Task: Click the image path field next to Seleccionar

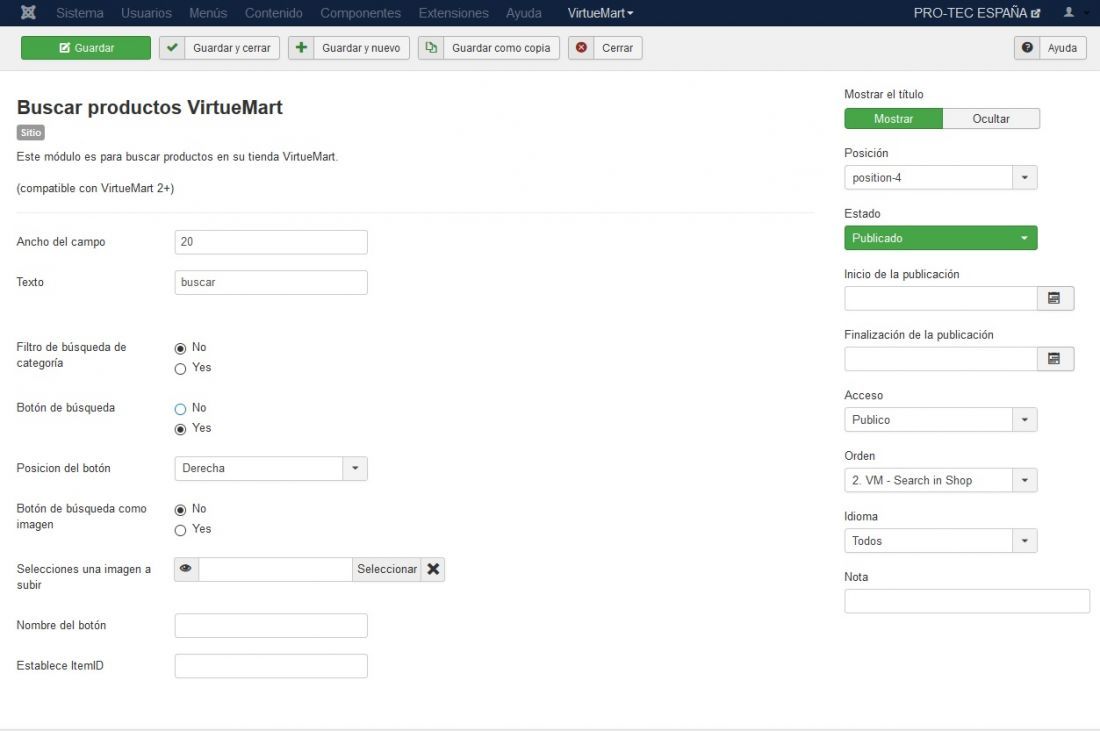Action: (x=275, y=569)
